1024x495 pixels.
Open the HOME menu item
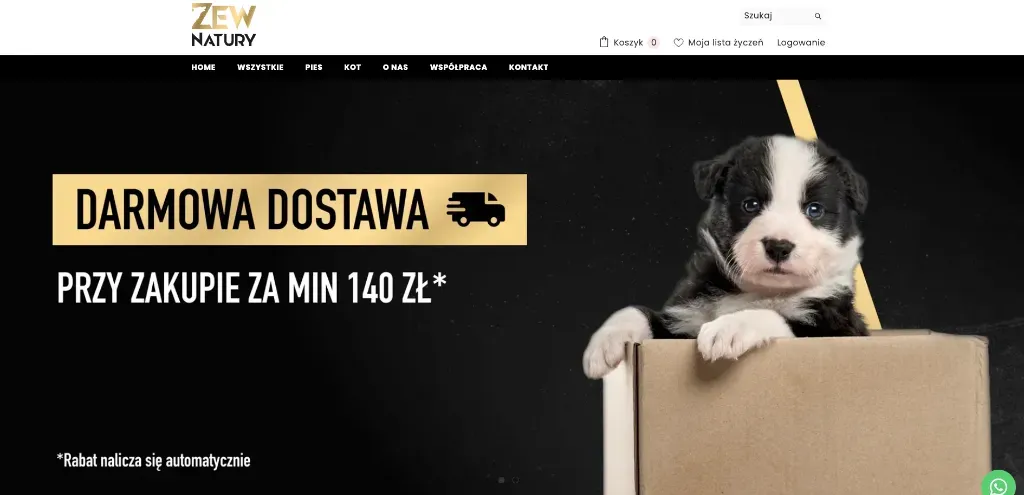[203, 67]
